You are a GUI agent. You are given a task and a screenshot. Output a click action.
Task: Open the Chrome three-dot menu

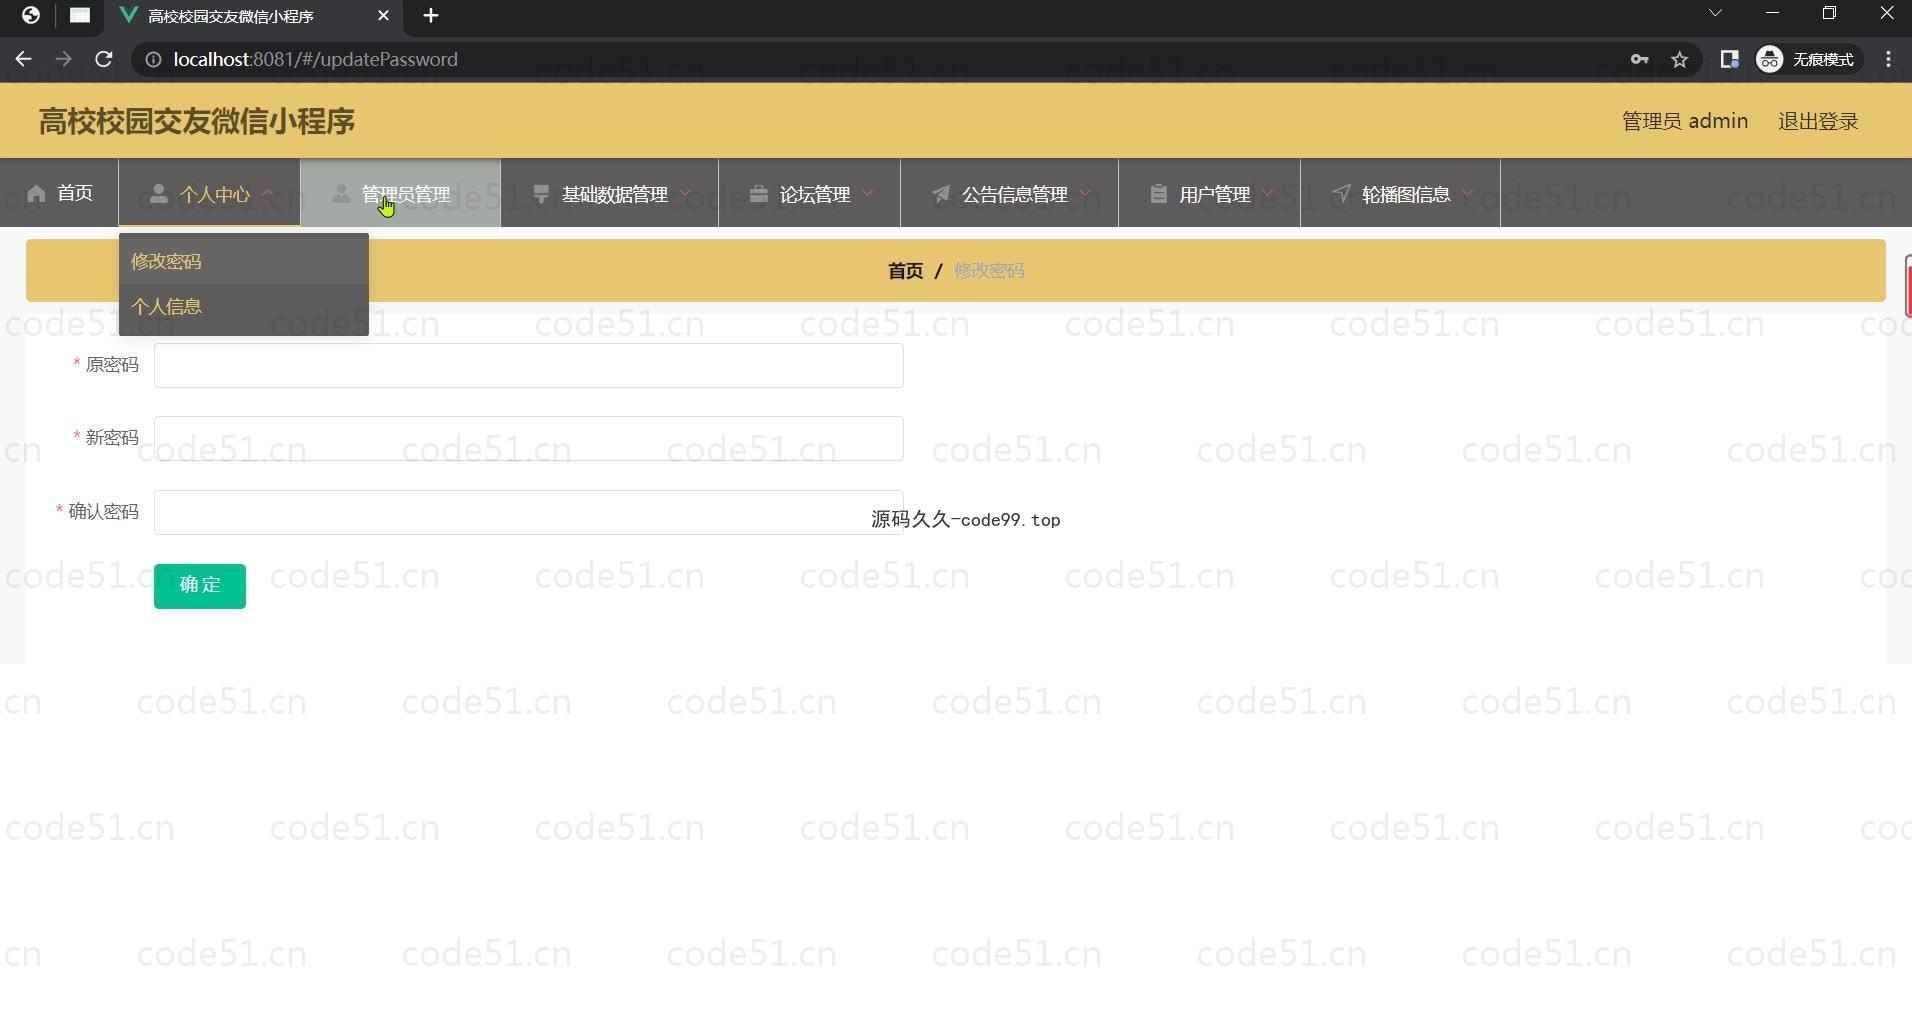tap(1888, 59)
